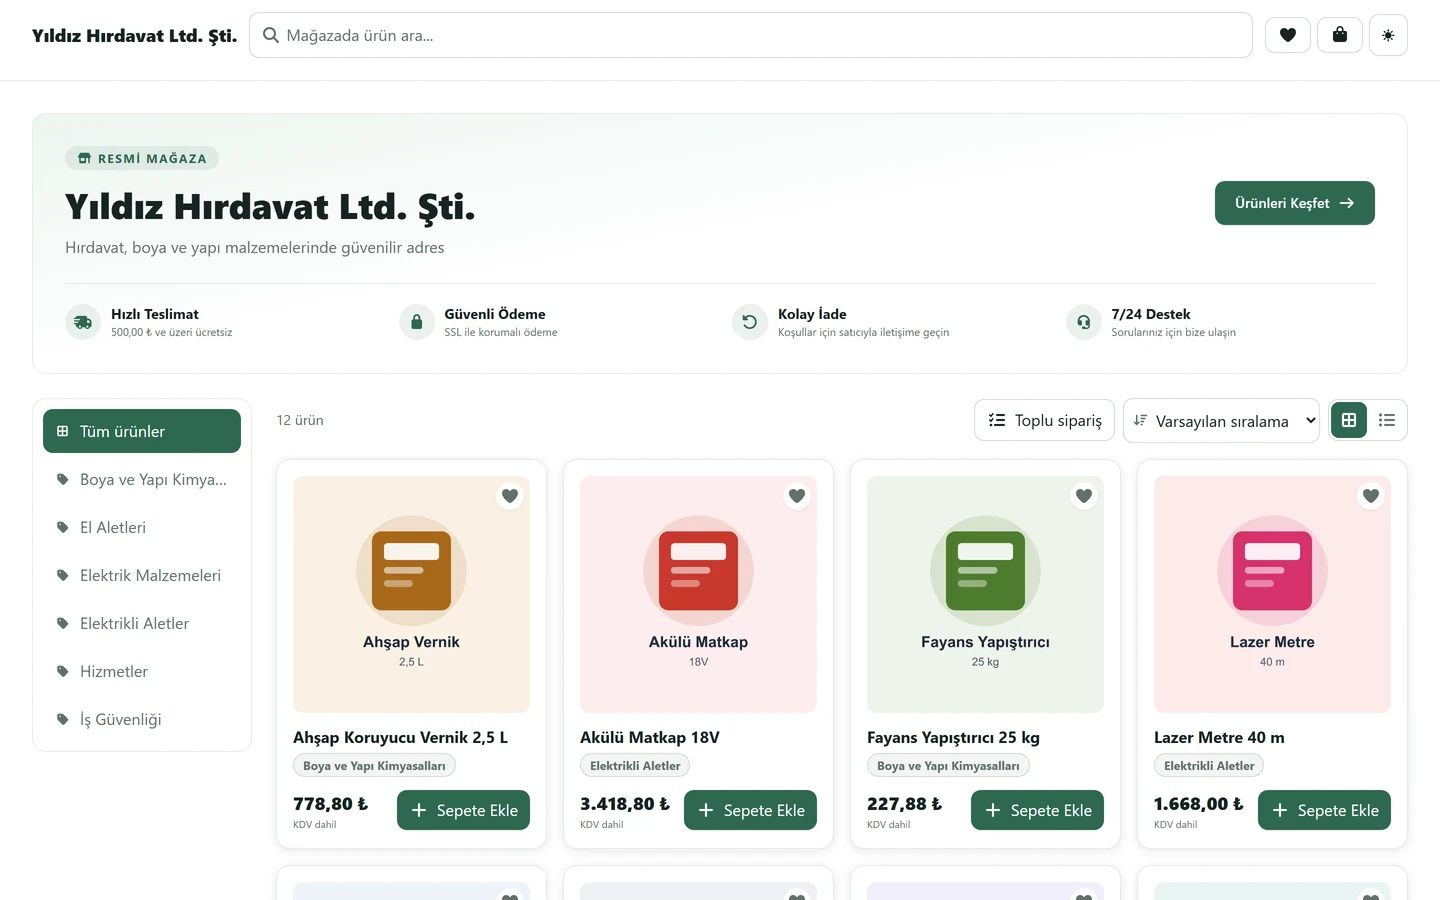Open the Ahşap Koruyucu Vernik 2,5 L title

click(400, 737)
